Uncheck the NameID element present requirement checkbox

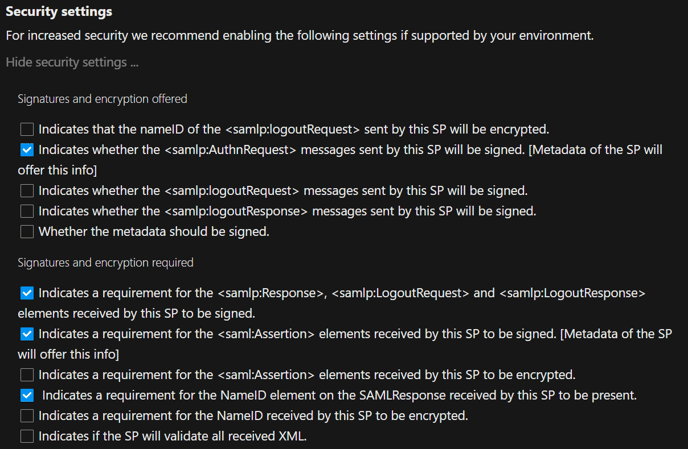(x=27, y=395)
